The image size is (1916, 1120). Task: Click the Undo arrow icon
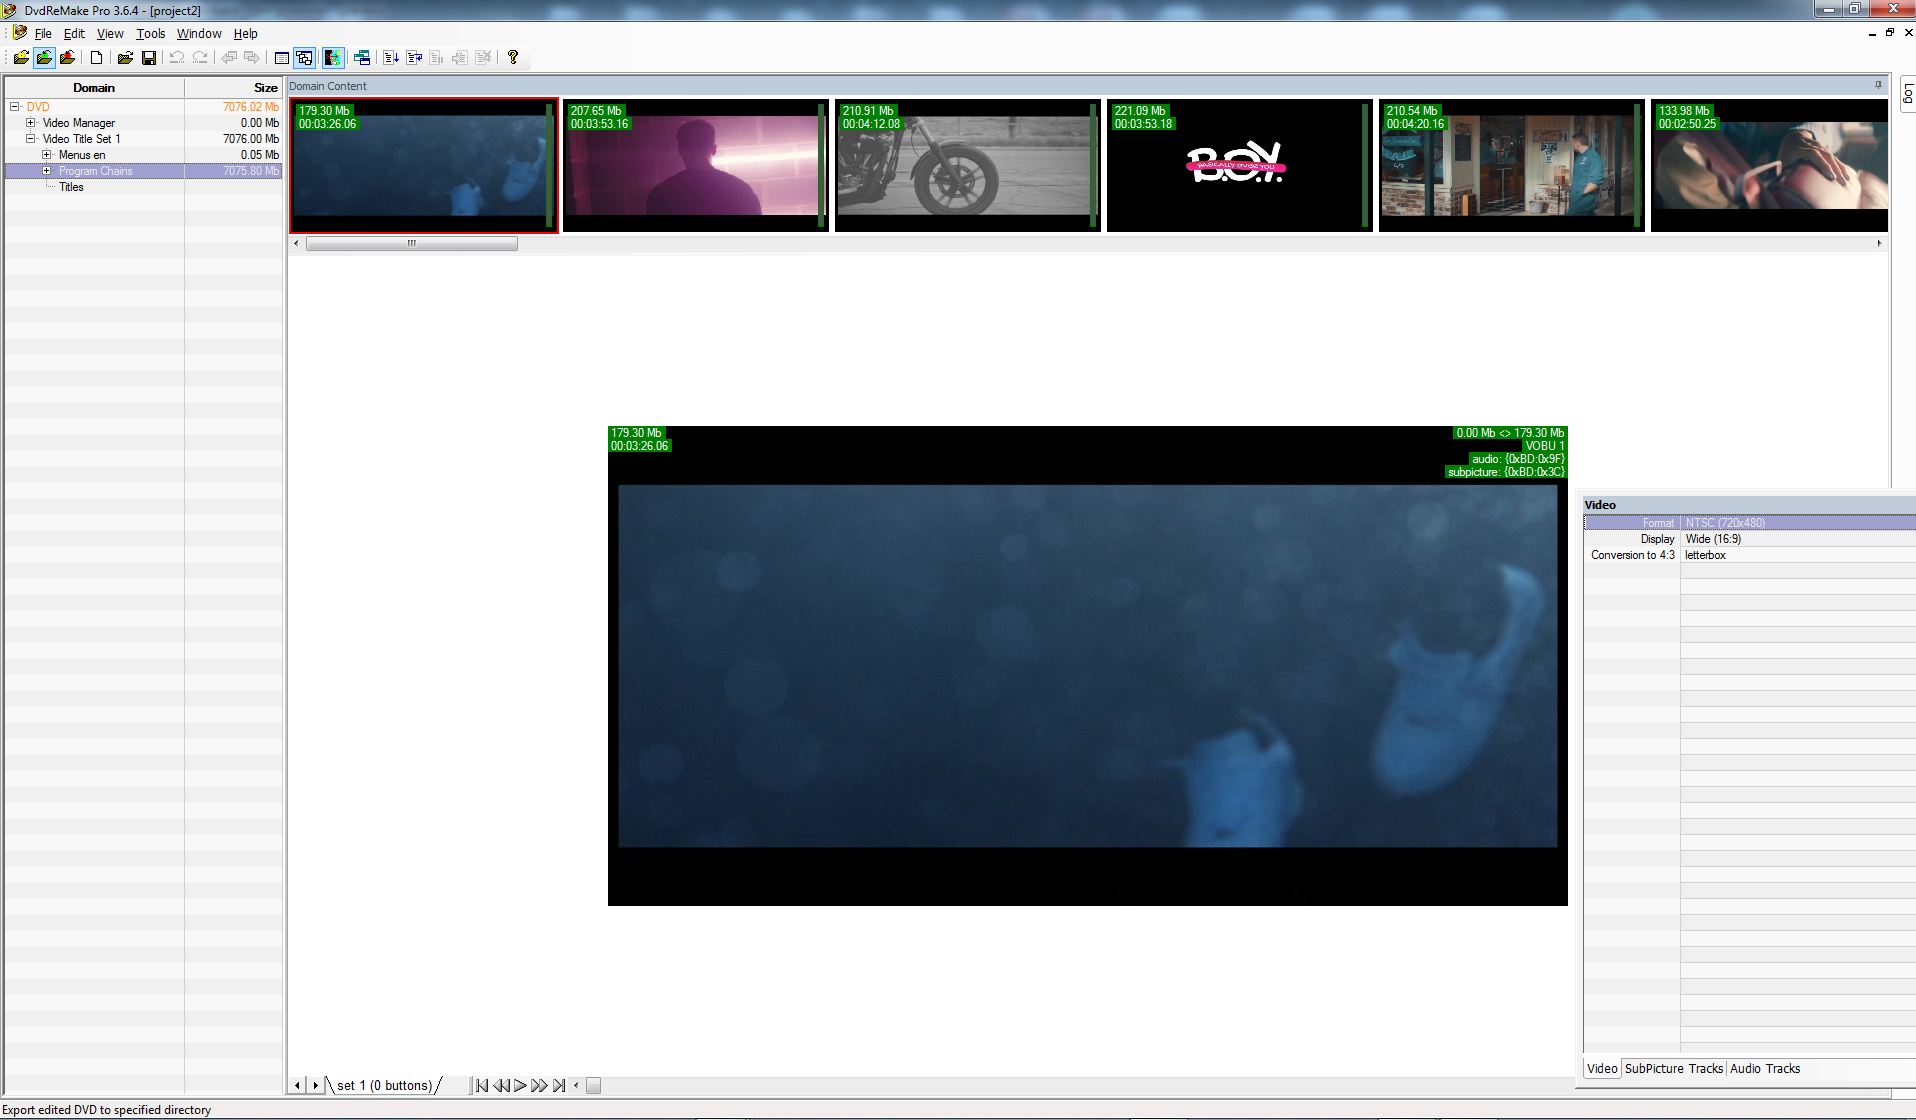click(x=176, y=58)
